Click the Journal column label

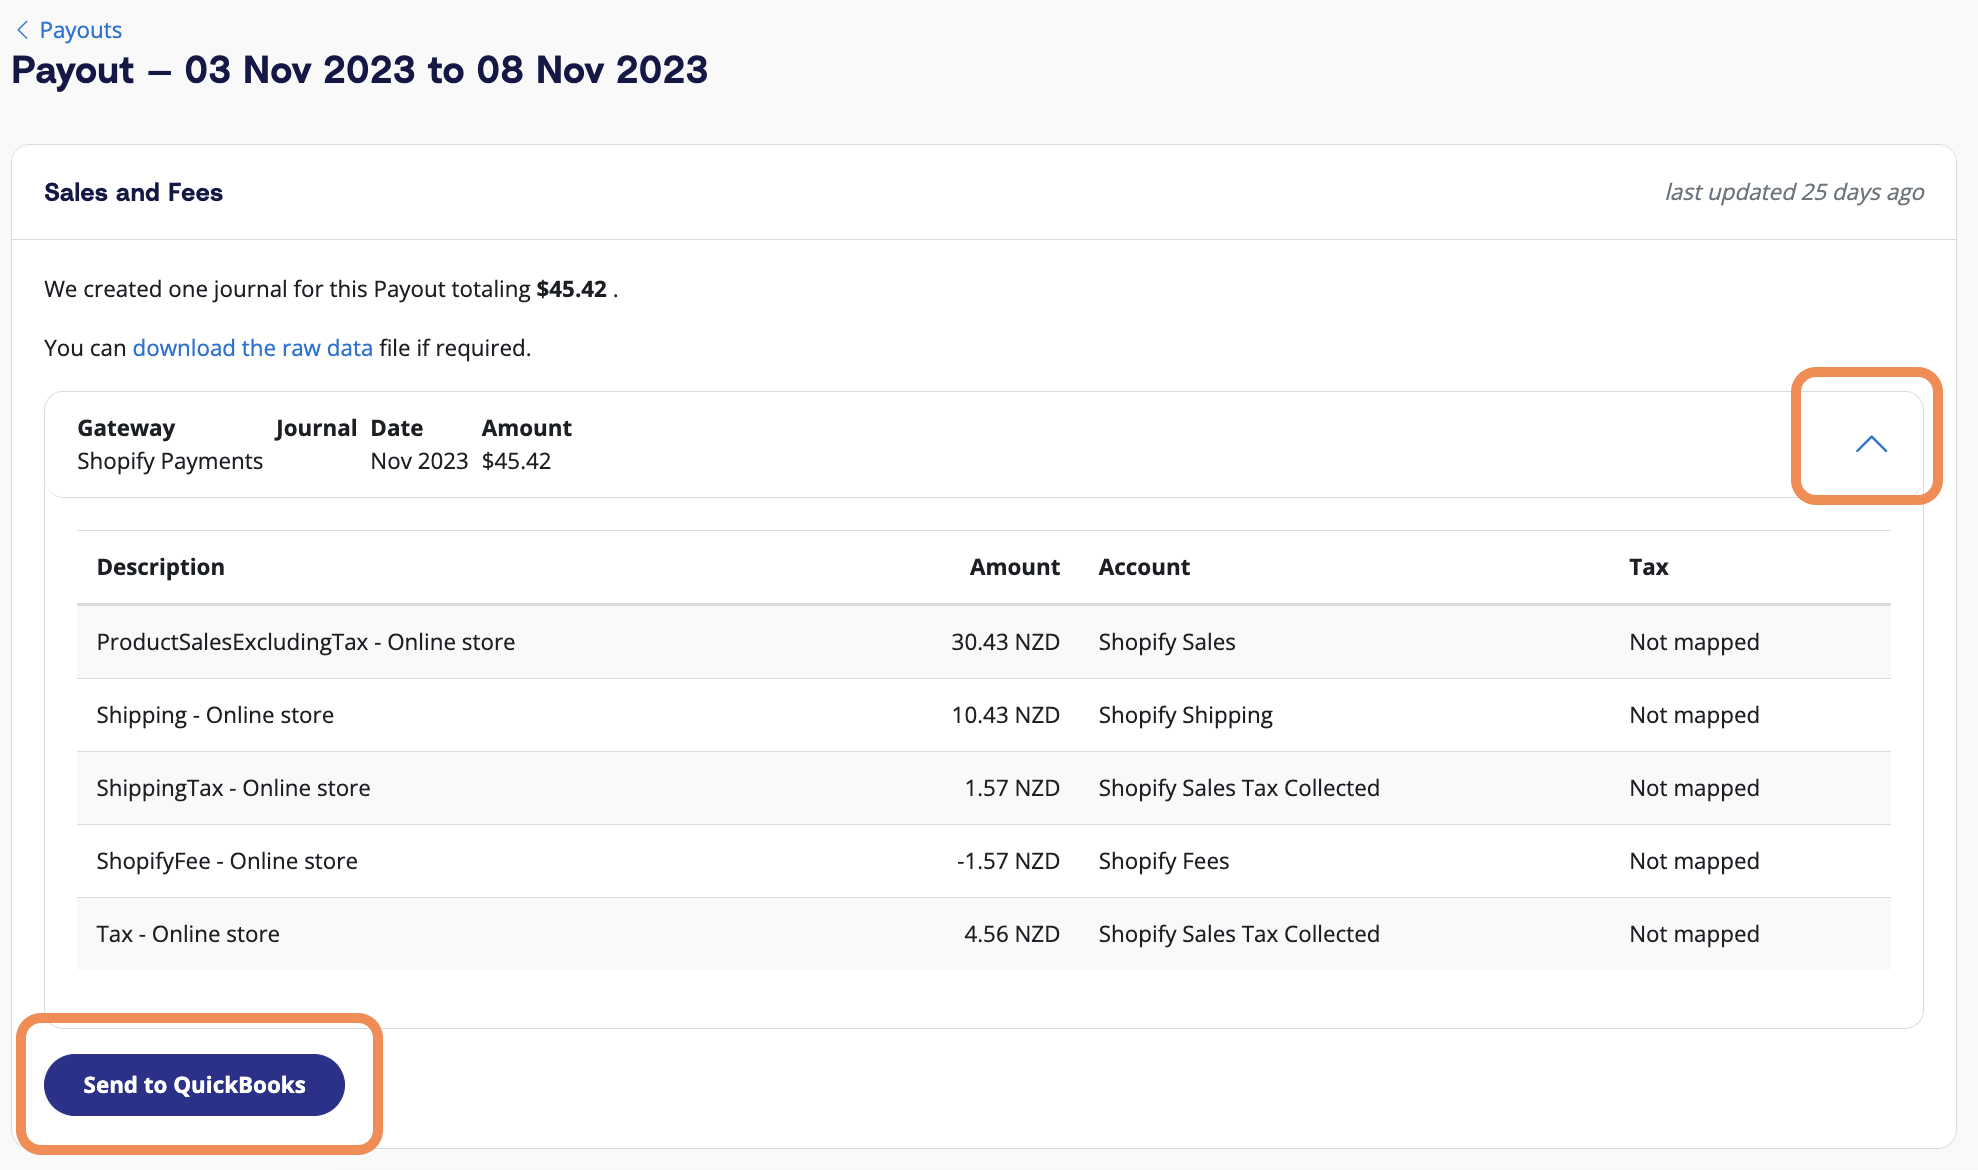[316, 428]
